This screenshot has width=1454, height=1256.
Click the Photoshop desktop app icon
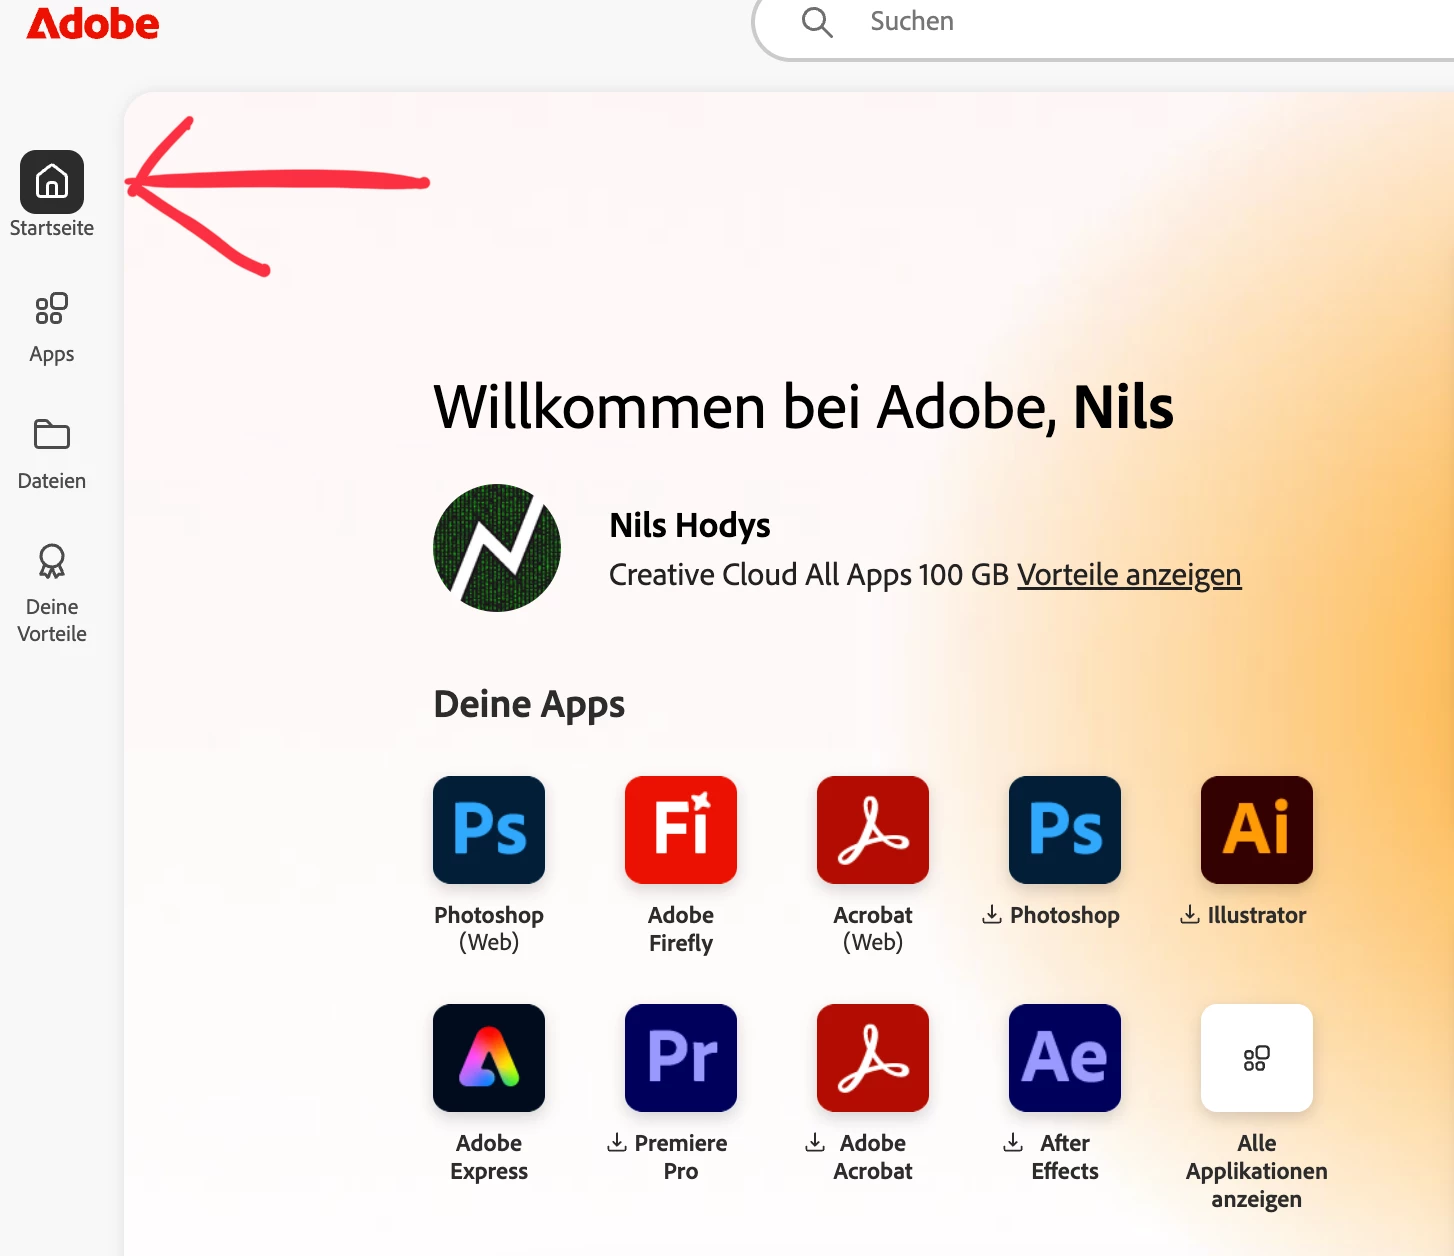tap(1065, 830)
